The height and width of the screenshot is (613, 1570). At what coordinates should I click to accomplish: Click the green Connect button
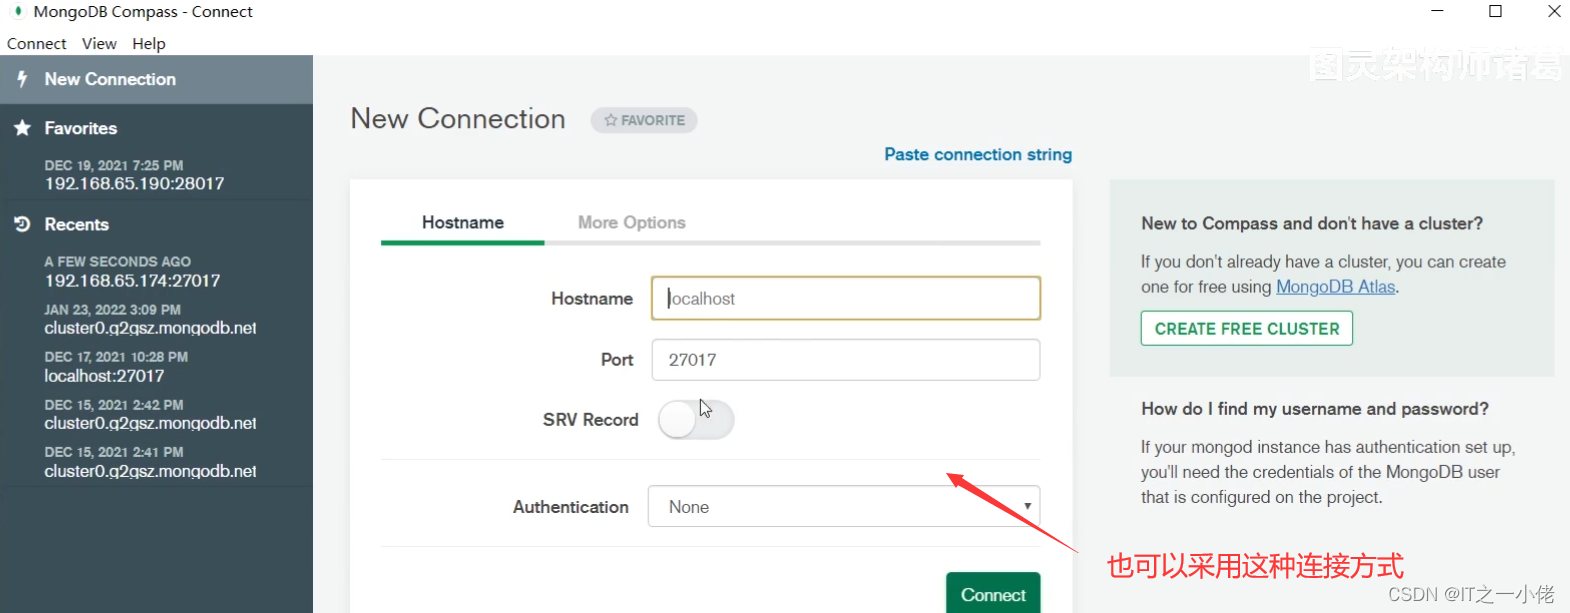click(993, 593)
